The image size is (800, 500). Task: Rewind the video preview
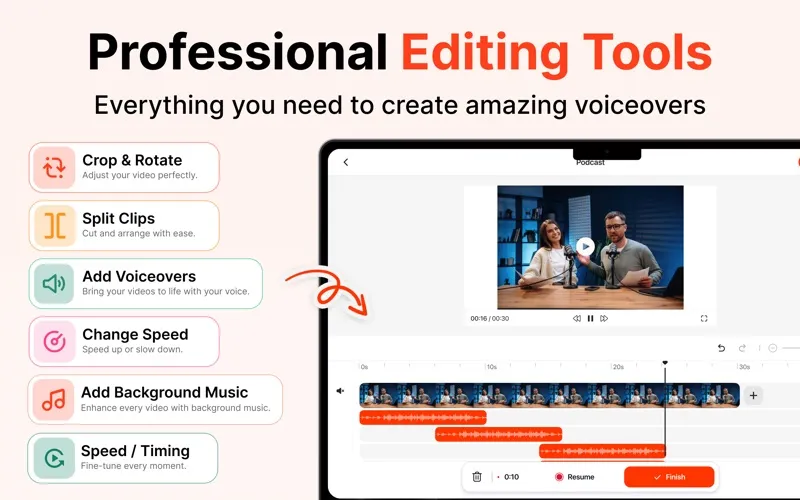click(x=577, y=318)
